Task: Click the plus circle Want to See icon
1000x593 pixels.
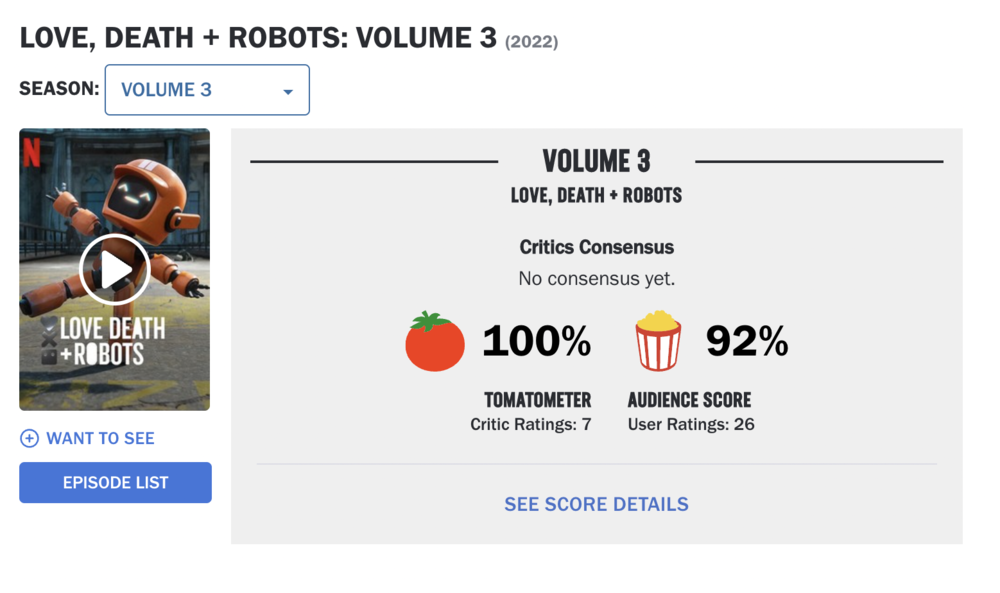Action: [29, 439]
